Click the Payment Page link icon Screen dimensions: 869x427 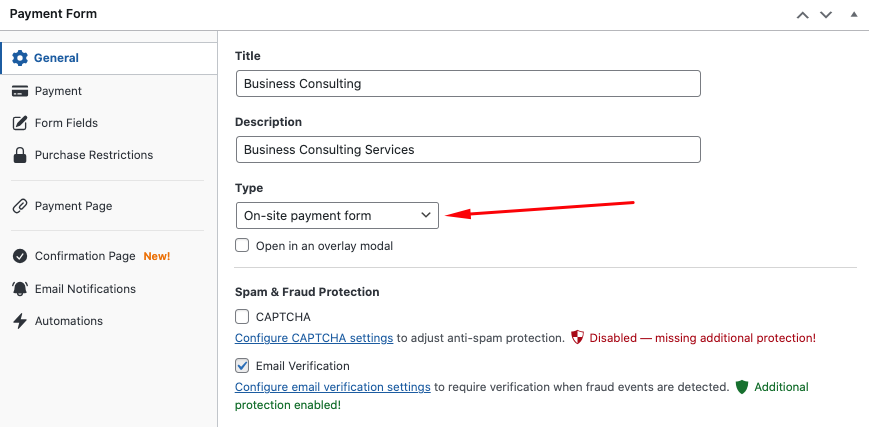[19, 206]
